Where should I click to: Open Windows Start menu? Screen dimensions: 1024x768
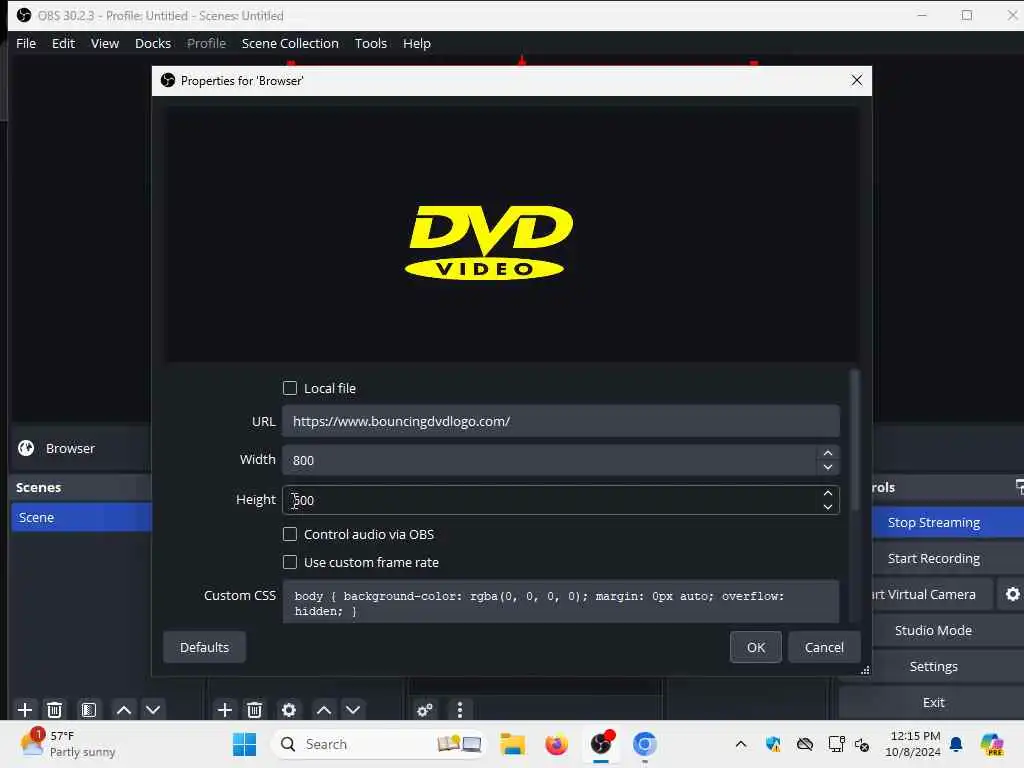pyautogui.click(x=245, y=744)
